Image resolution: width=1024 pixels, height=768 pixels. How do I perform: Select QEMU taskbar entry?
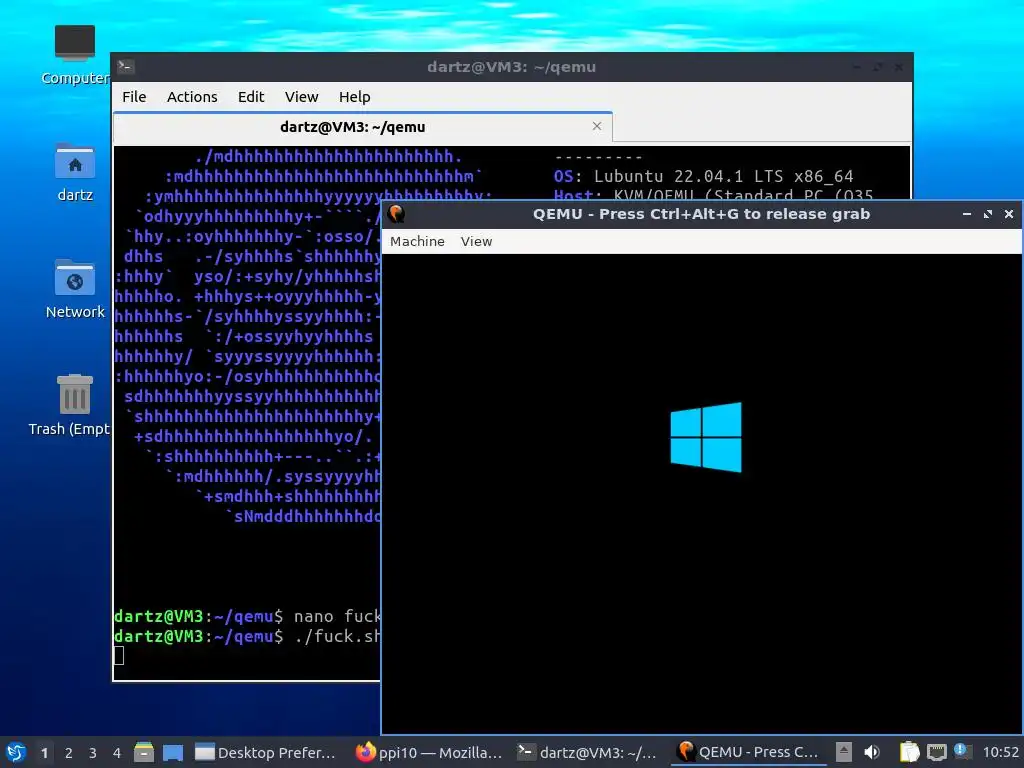(748, 752)
